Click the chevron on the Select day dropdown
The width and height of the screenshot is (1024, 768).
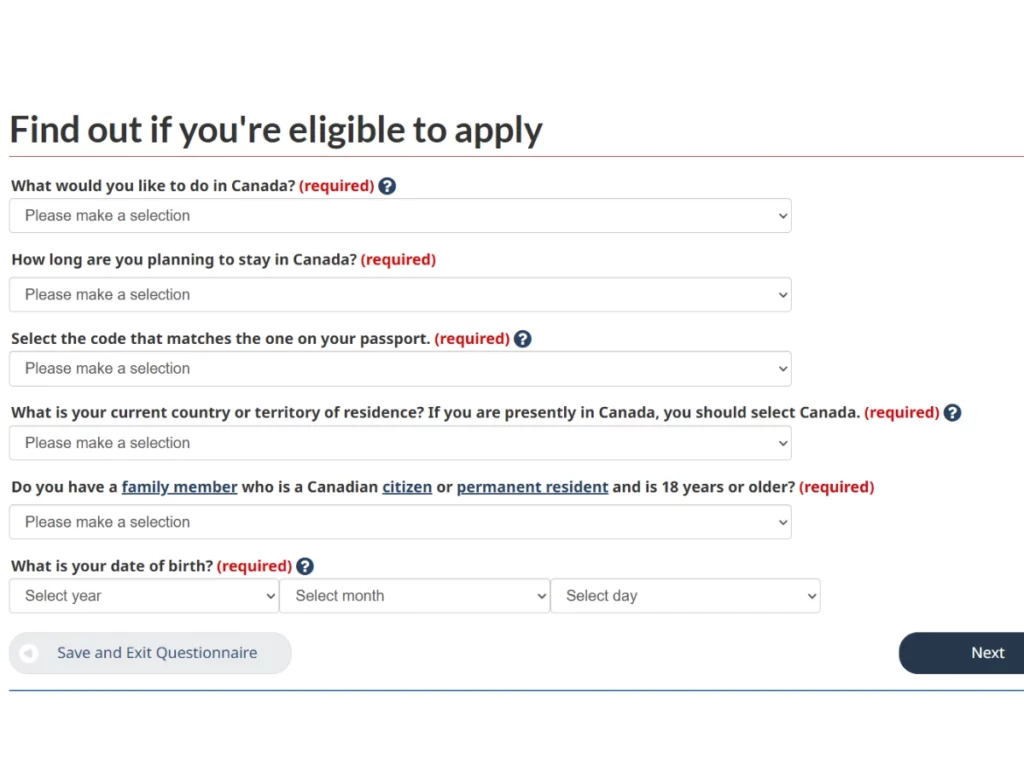[812, 595]
